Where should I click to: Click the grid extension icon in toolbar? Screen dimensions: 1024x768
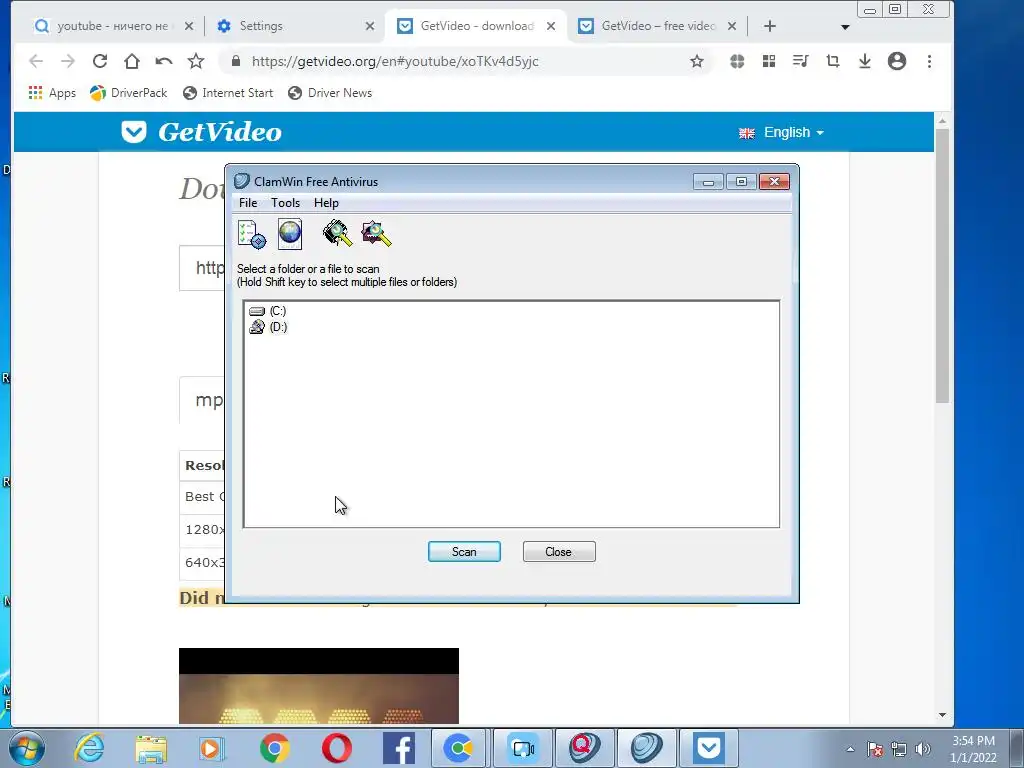pos(769,61)
